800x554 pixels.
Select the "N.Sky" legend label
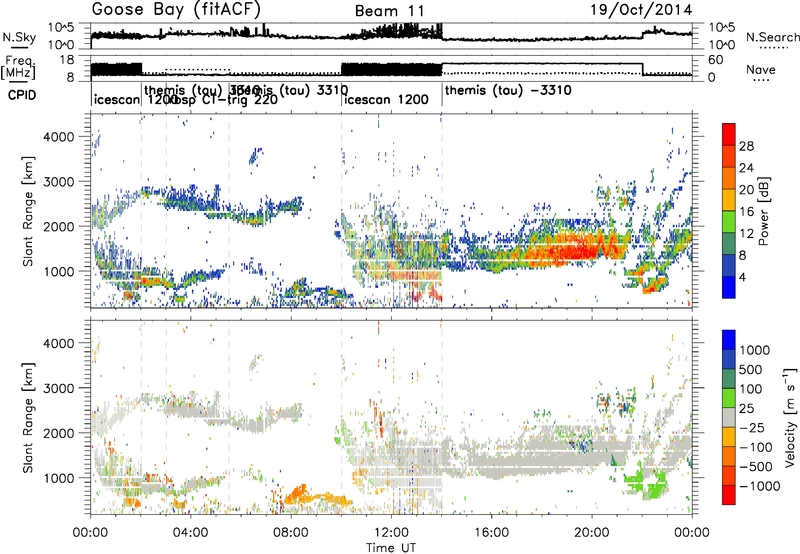pos(19,37)
